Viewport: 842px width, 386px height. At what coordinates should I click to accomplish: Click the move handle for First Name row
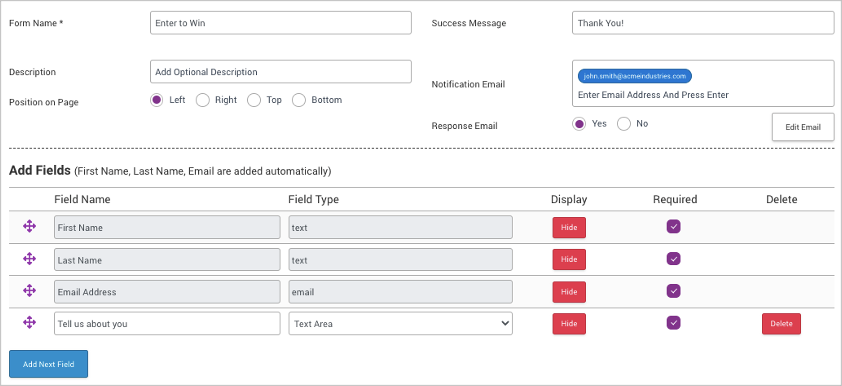click(x=30, y=227)
